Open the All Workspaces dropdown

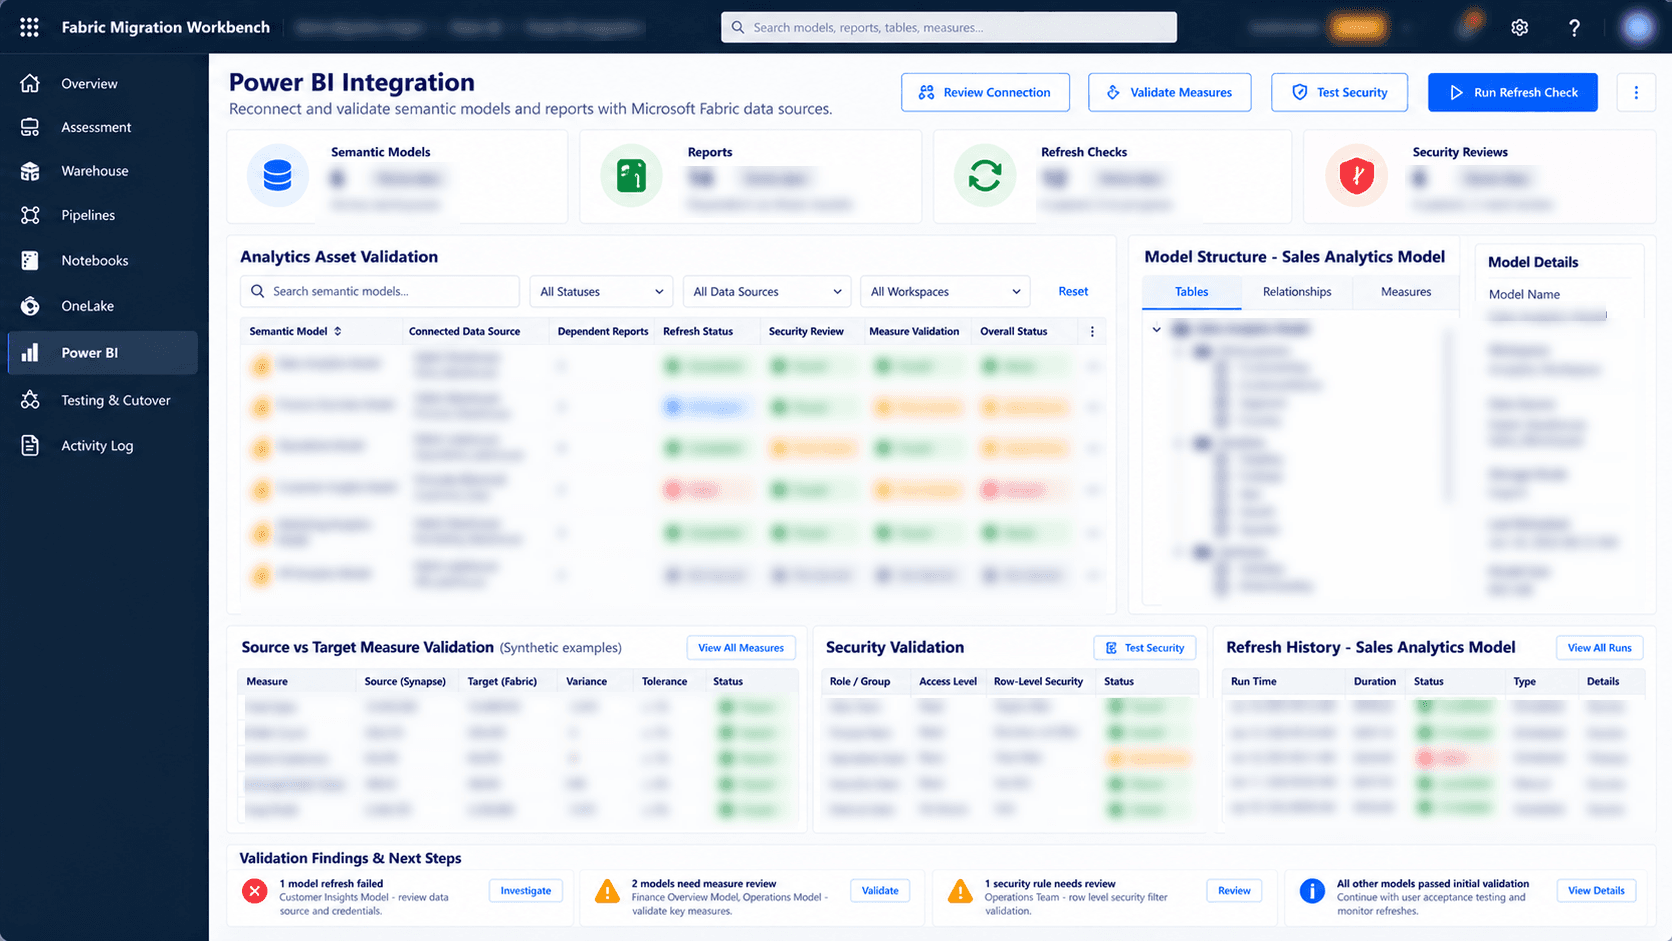[x=945, y=291]
